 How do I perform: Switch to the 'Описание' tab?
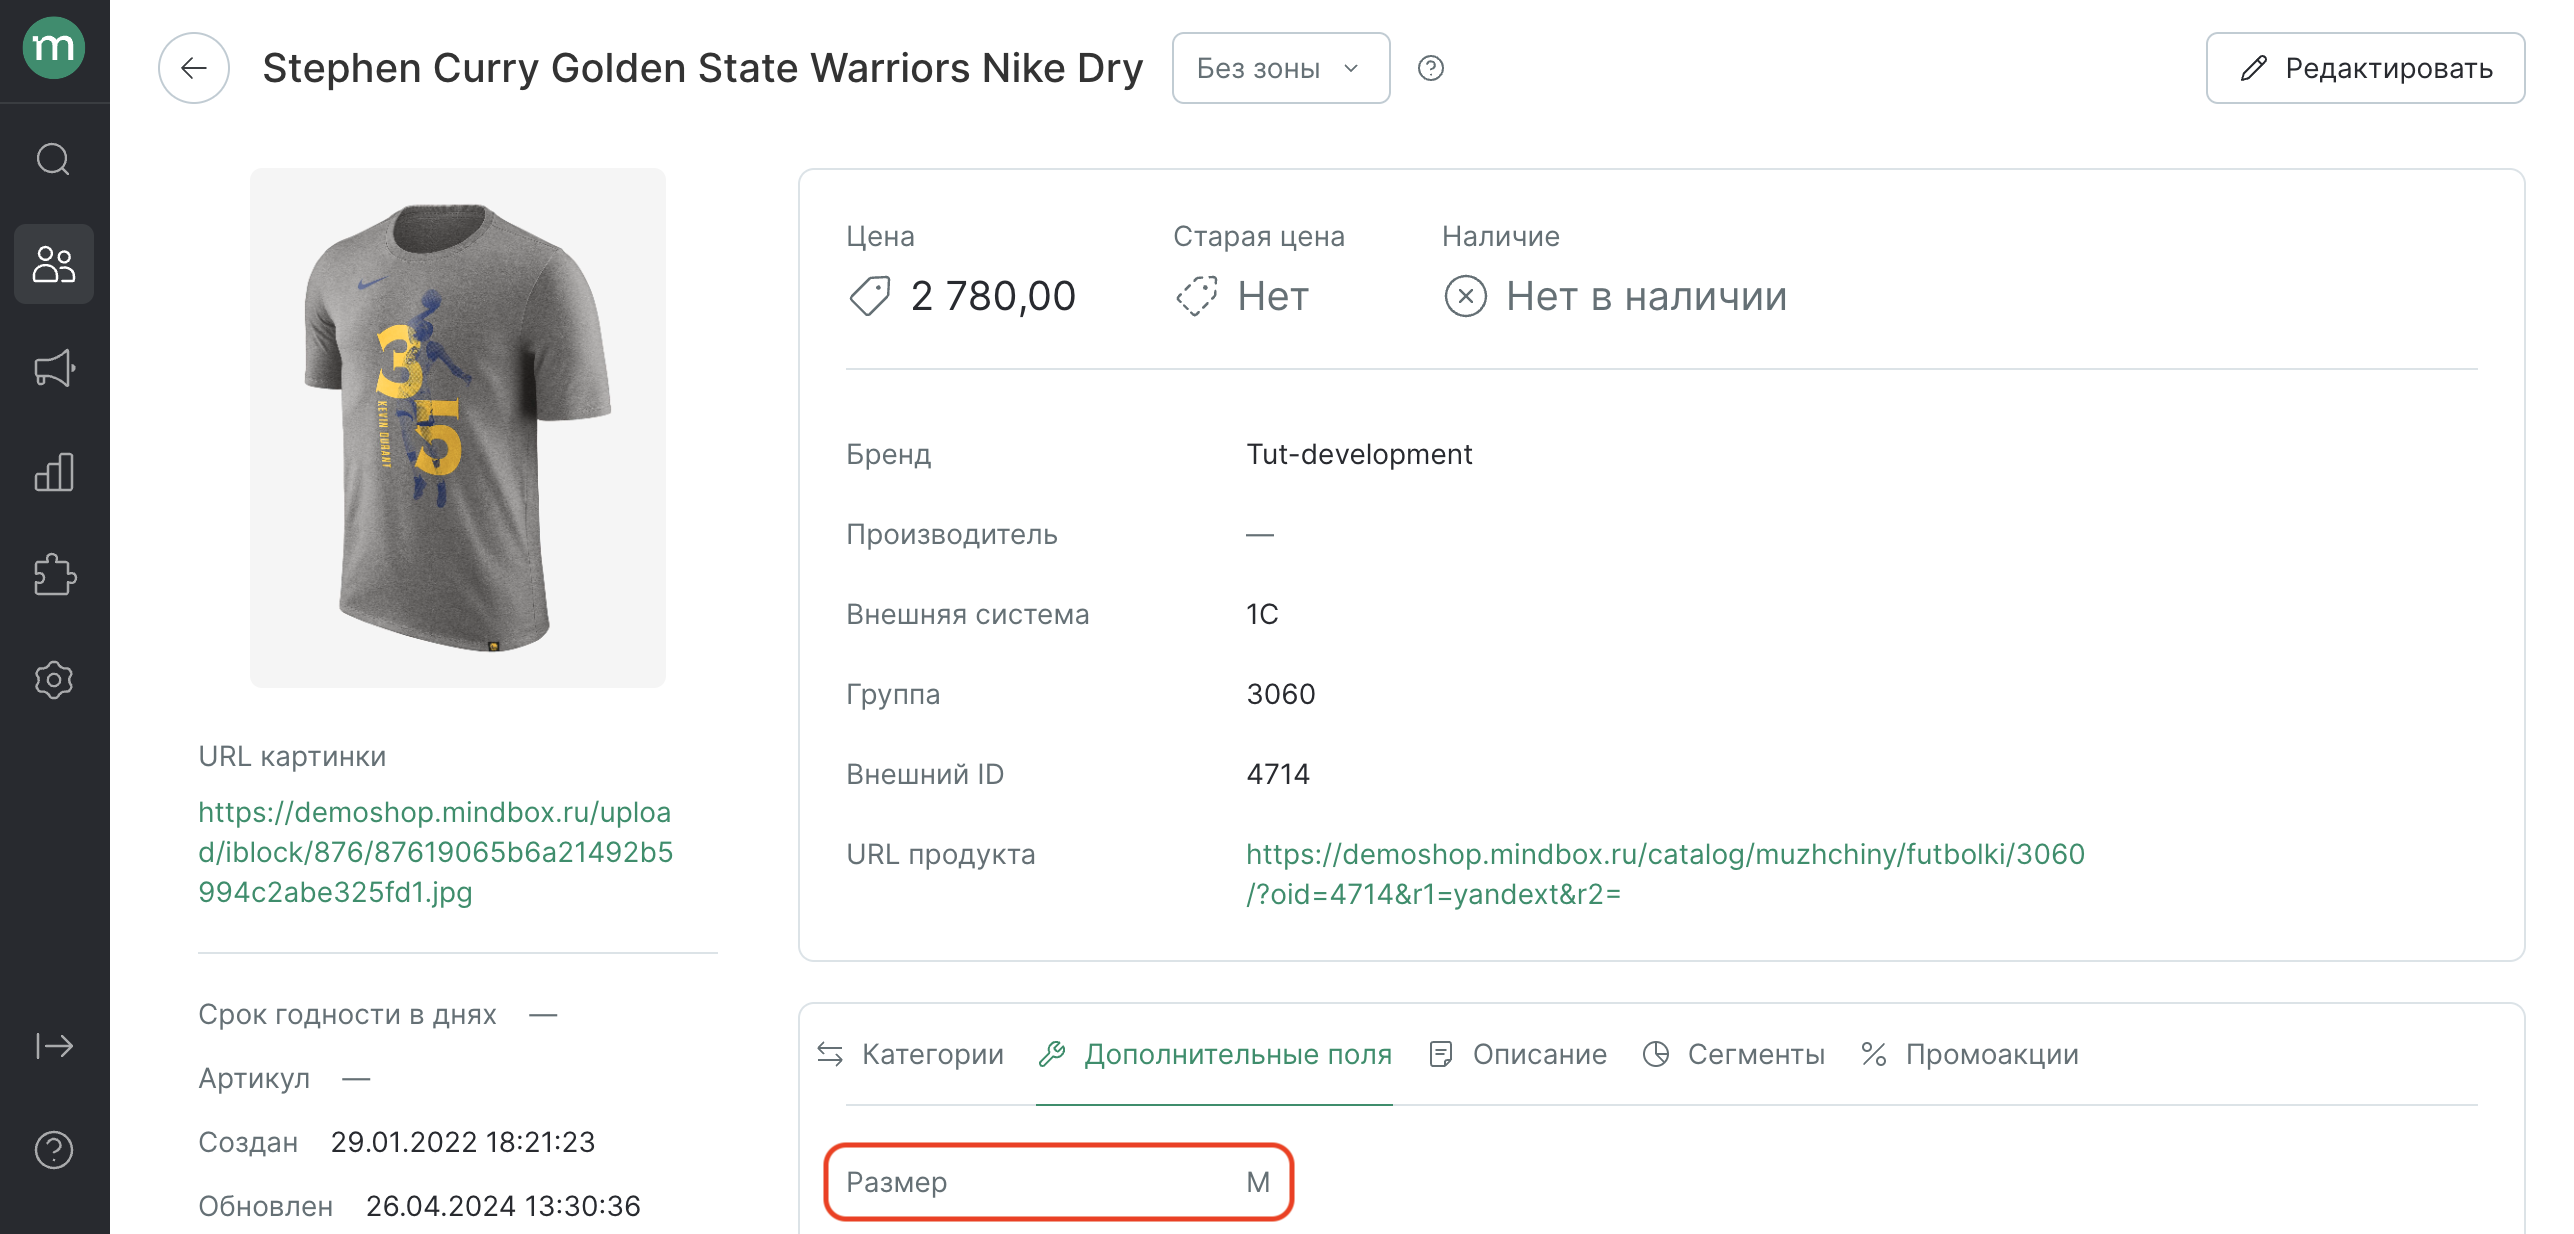click(1518, 1054)
